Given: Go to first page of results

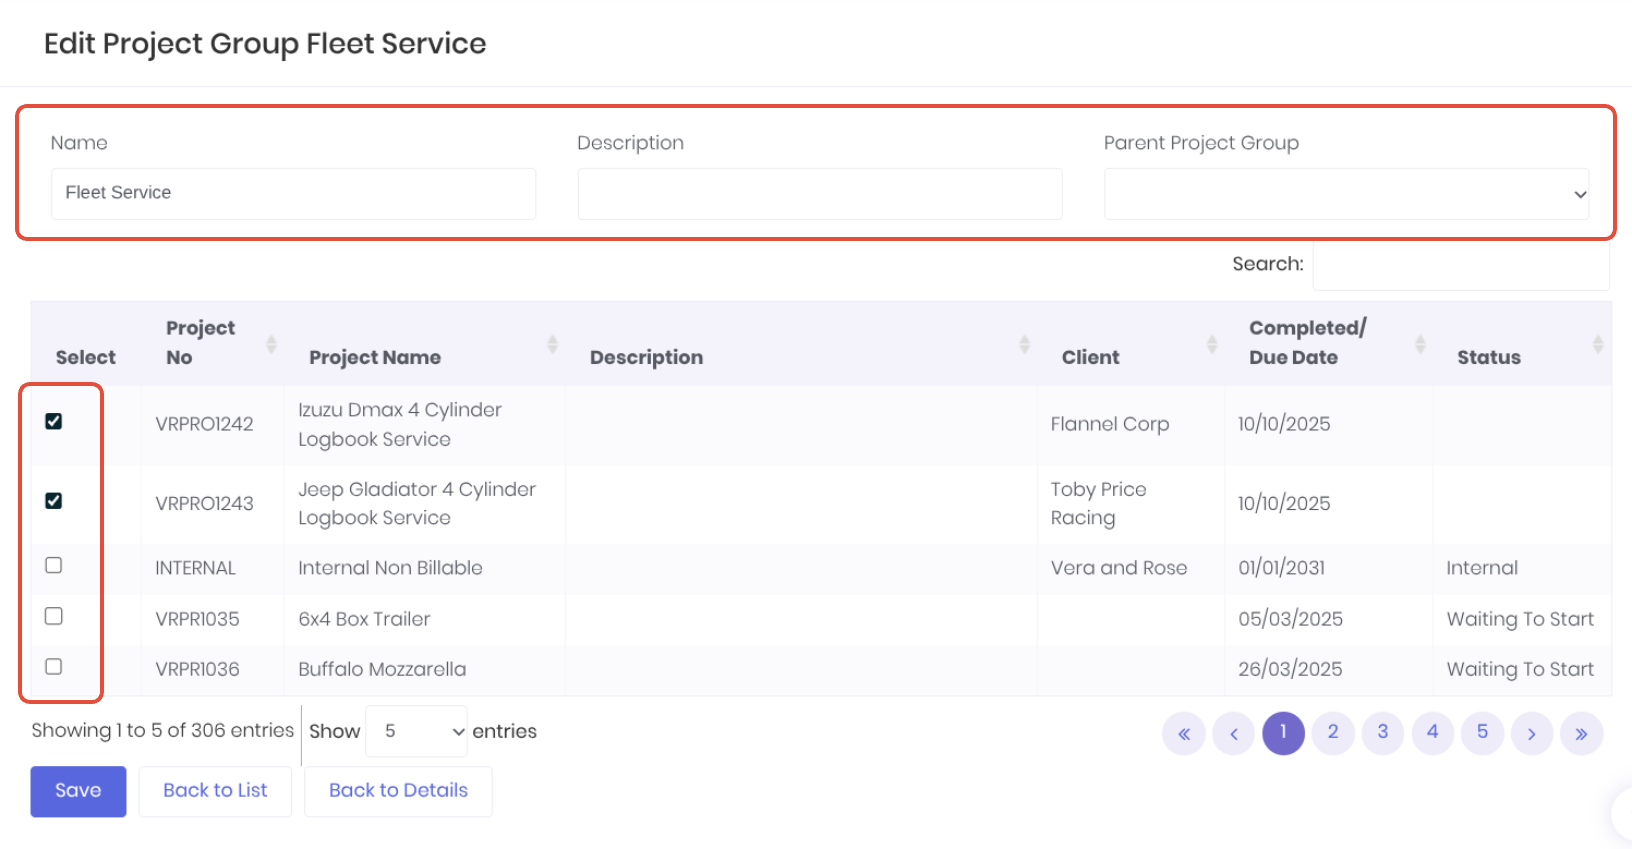Looking at the screenshot, I should [x=1184, y=734].
